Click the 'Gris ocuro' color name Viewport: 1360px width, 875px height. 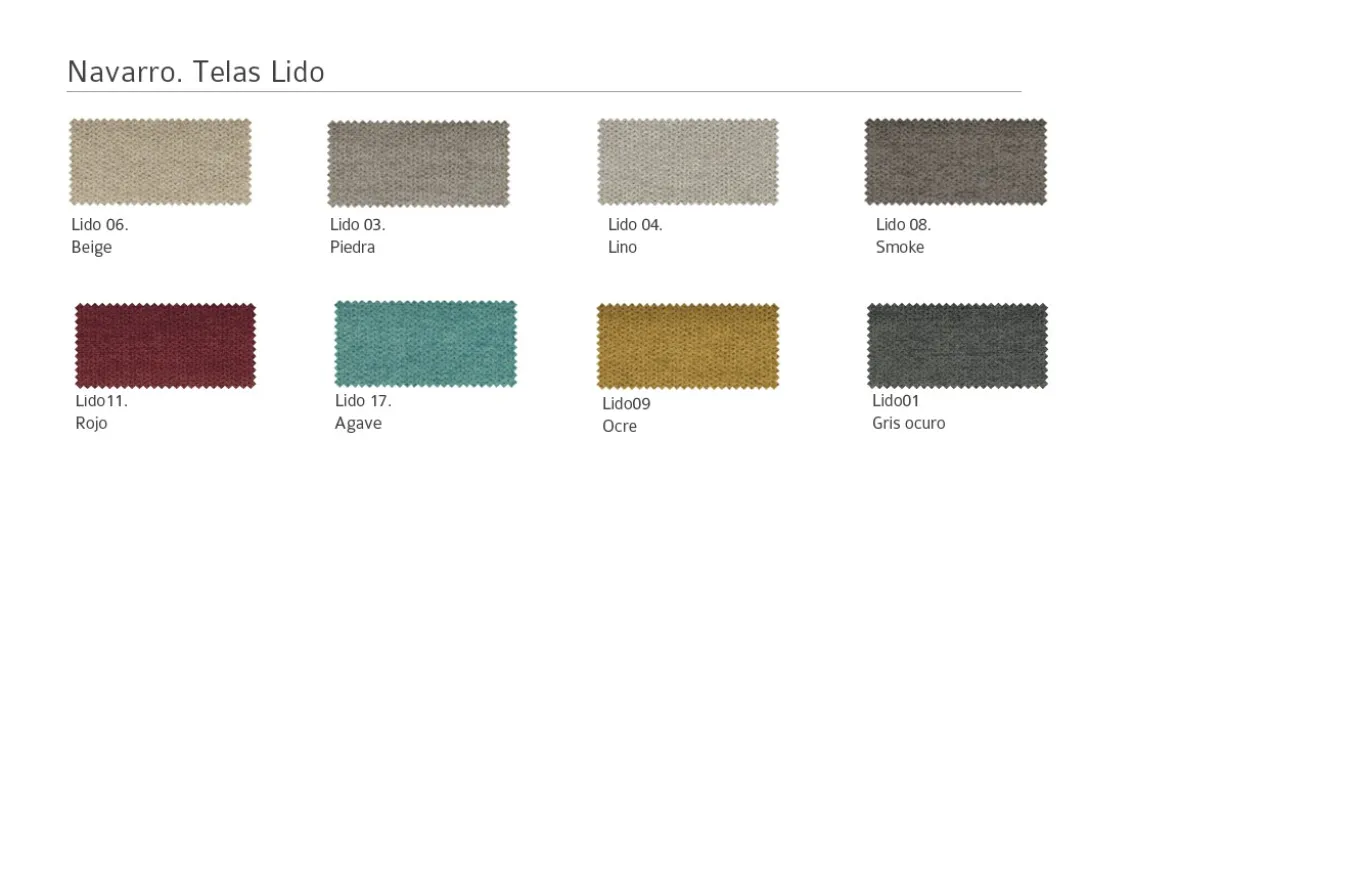908,423
